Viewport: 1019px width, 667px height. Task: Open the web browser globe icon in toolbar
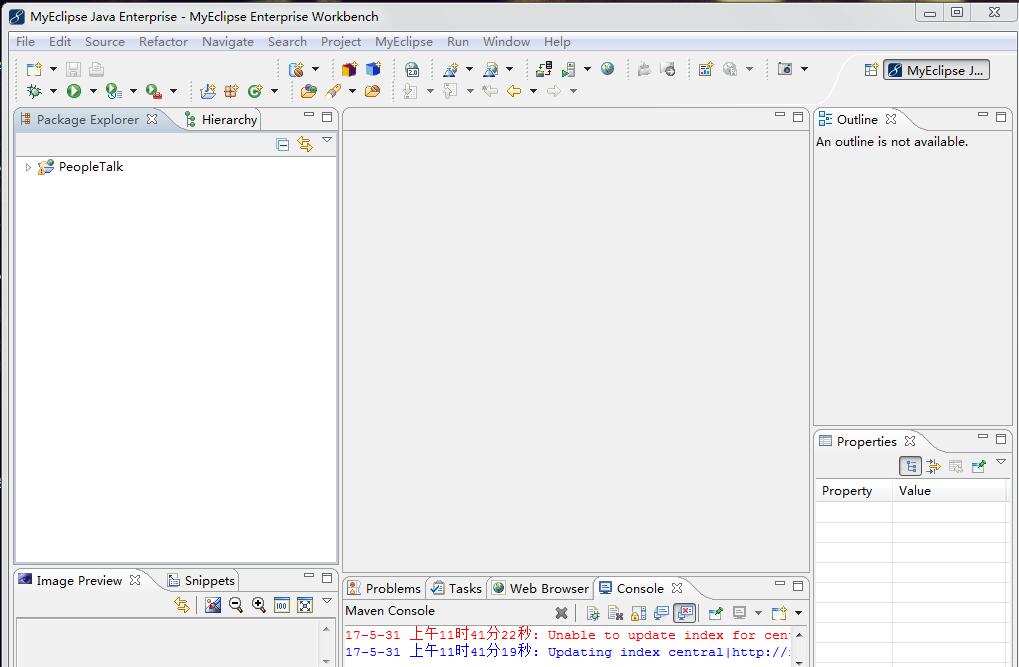[x=607, y=69]
